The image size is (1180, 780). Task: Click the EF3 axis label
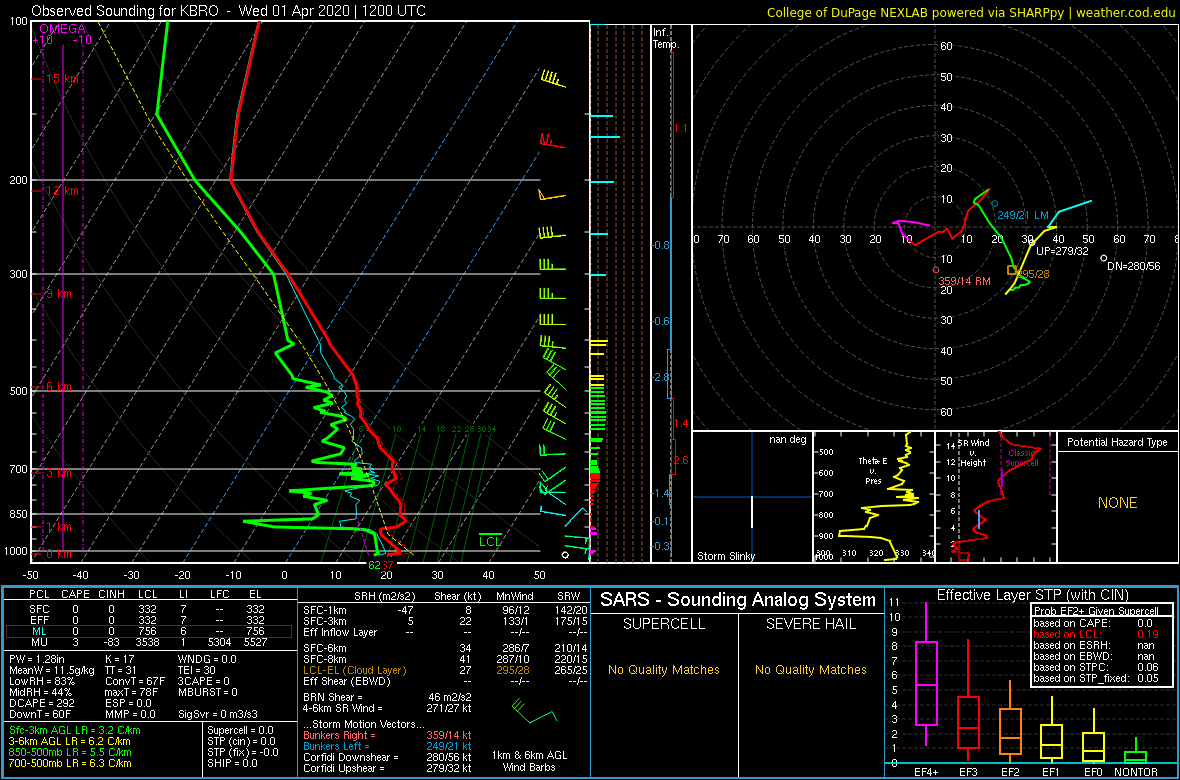click(967, 772)
